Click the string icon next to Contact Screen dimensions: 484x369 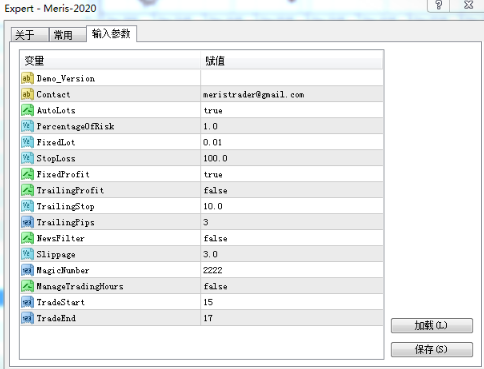click(27, 94)
